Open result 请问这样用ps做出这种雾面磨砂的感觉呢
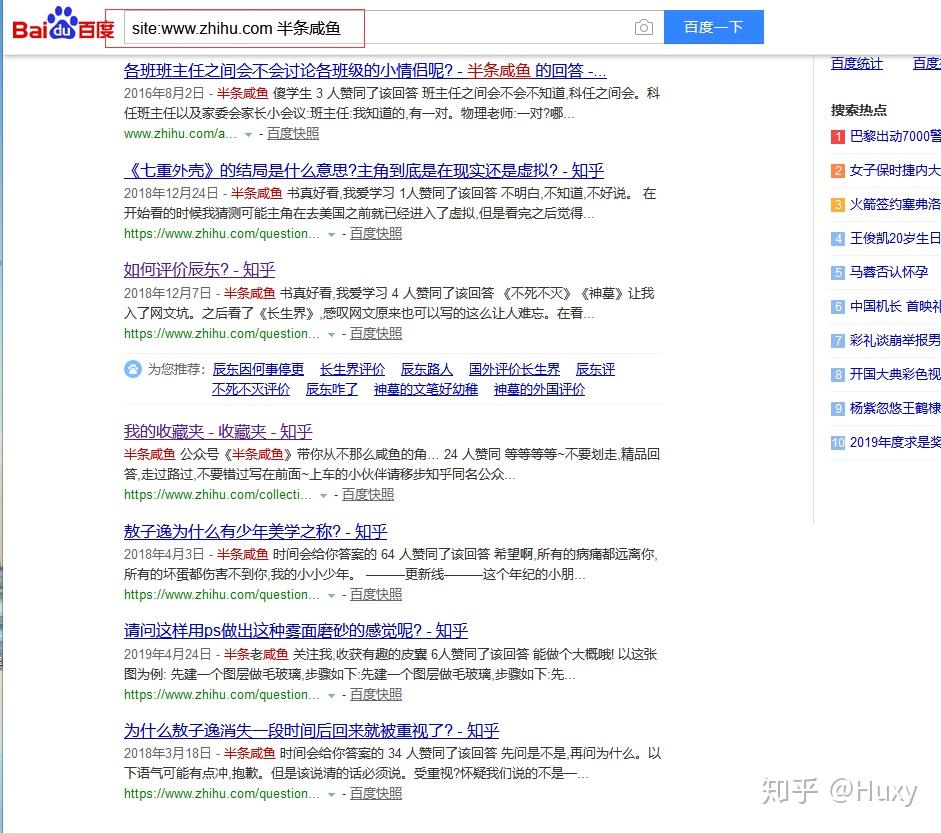This screenshot has height=833, width=941. click(x=296, y=631)
